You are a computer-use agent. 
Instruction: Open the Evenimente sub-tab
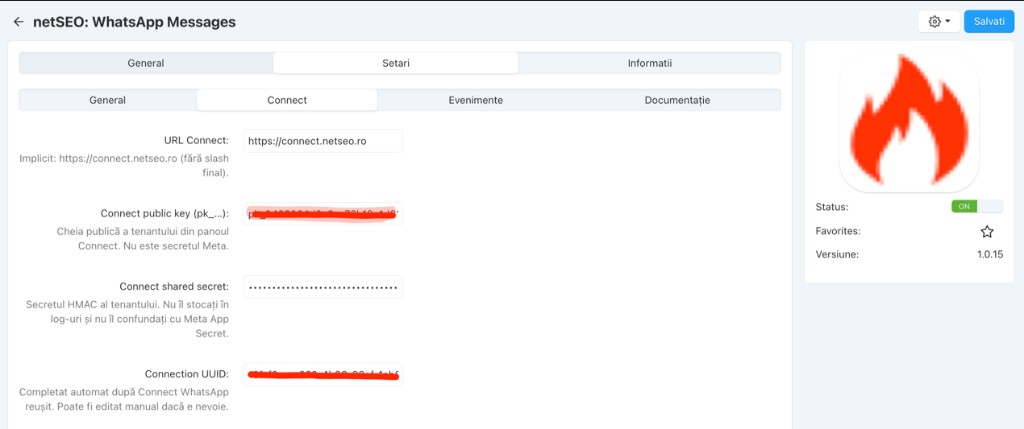[475, 100]
